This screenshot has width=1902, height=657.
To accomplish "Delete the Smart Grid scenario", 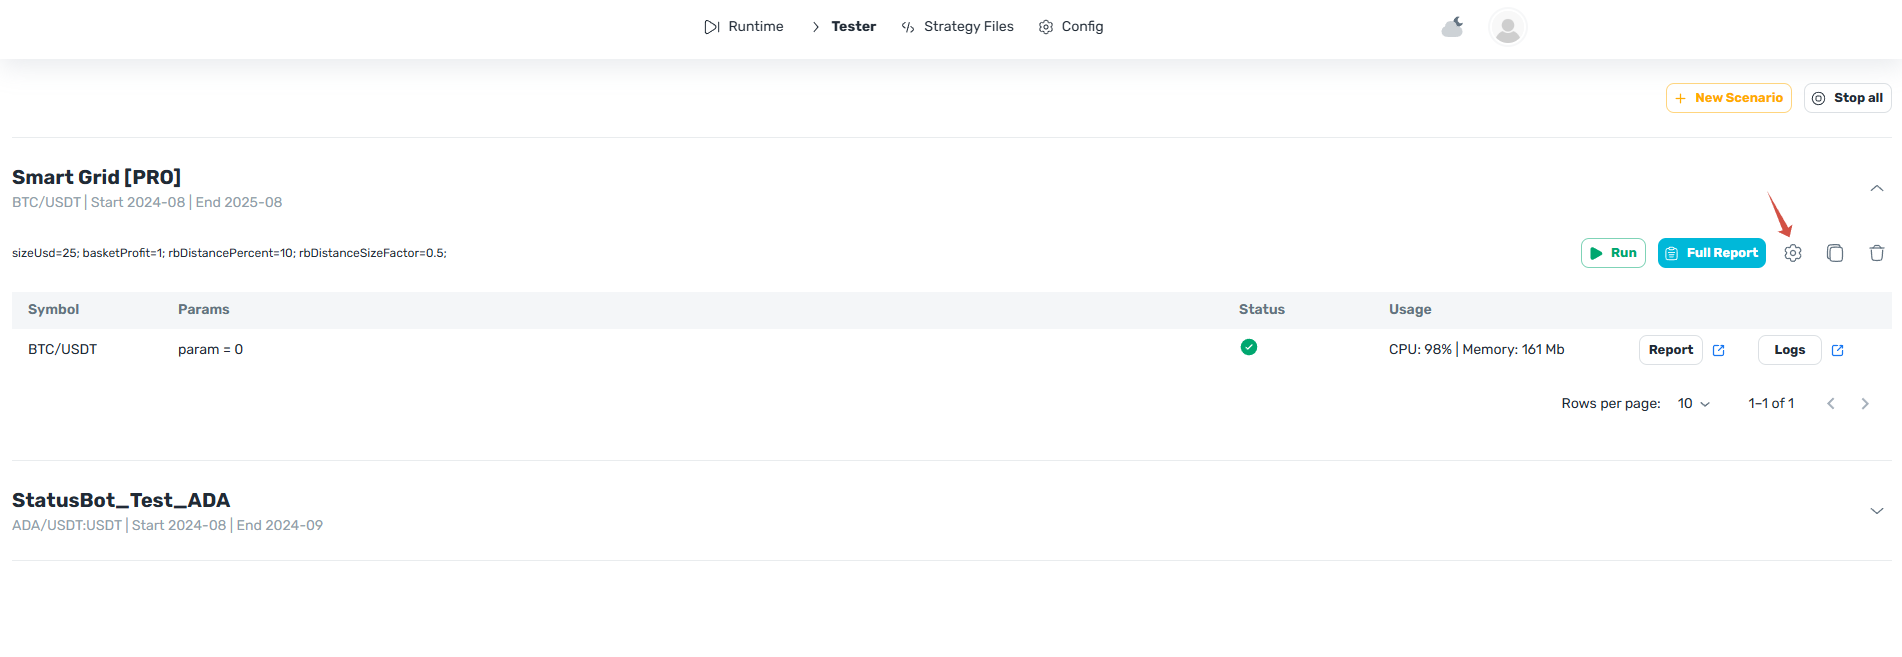I will [1877, 253].
